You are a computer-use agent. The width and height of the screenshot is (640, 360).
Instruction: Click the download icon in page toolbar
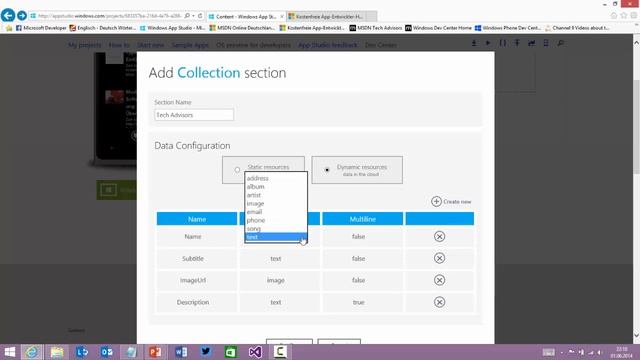(x=474, y=43)
